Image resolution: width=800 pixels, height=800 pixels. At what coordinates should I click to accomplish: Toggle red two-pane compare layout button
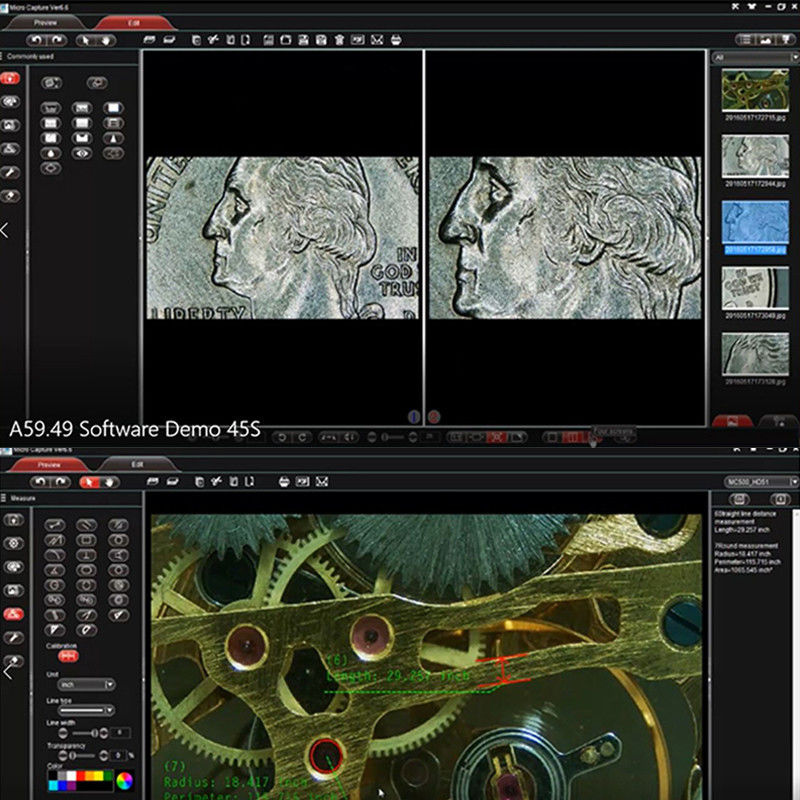(571, 437)
